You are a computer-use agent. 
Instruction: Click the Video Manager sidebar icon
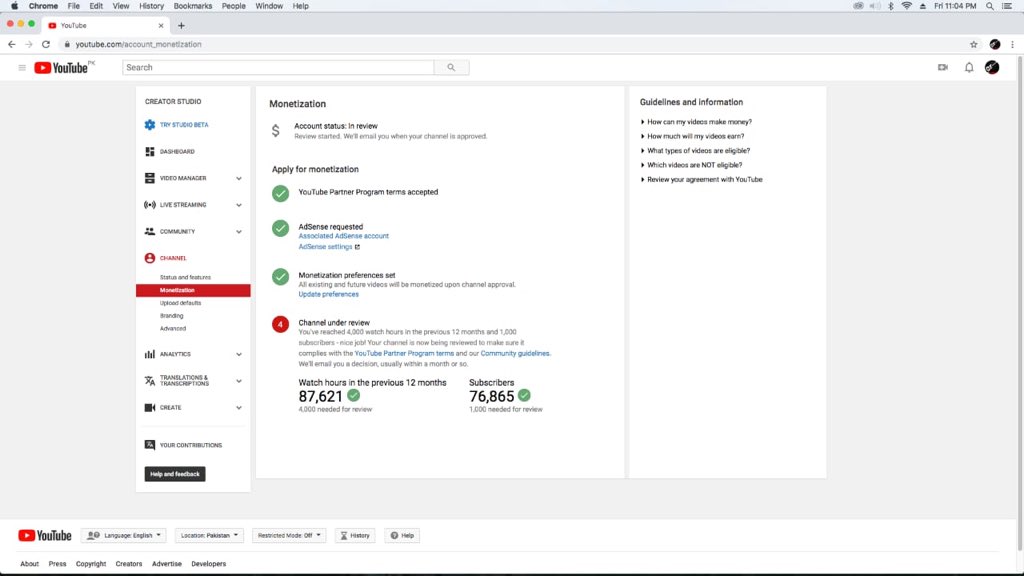tap(150, 178)
